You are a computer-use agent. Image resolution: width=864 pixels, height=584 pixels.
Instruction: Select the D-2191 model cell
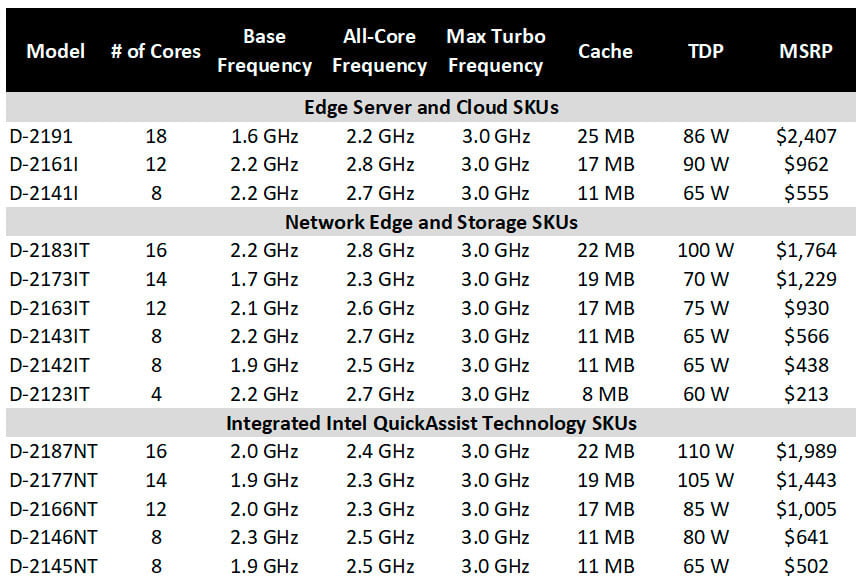(40, 136)
